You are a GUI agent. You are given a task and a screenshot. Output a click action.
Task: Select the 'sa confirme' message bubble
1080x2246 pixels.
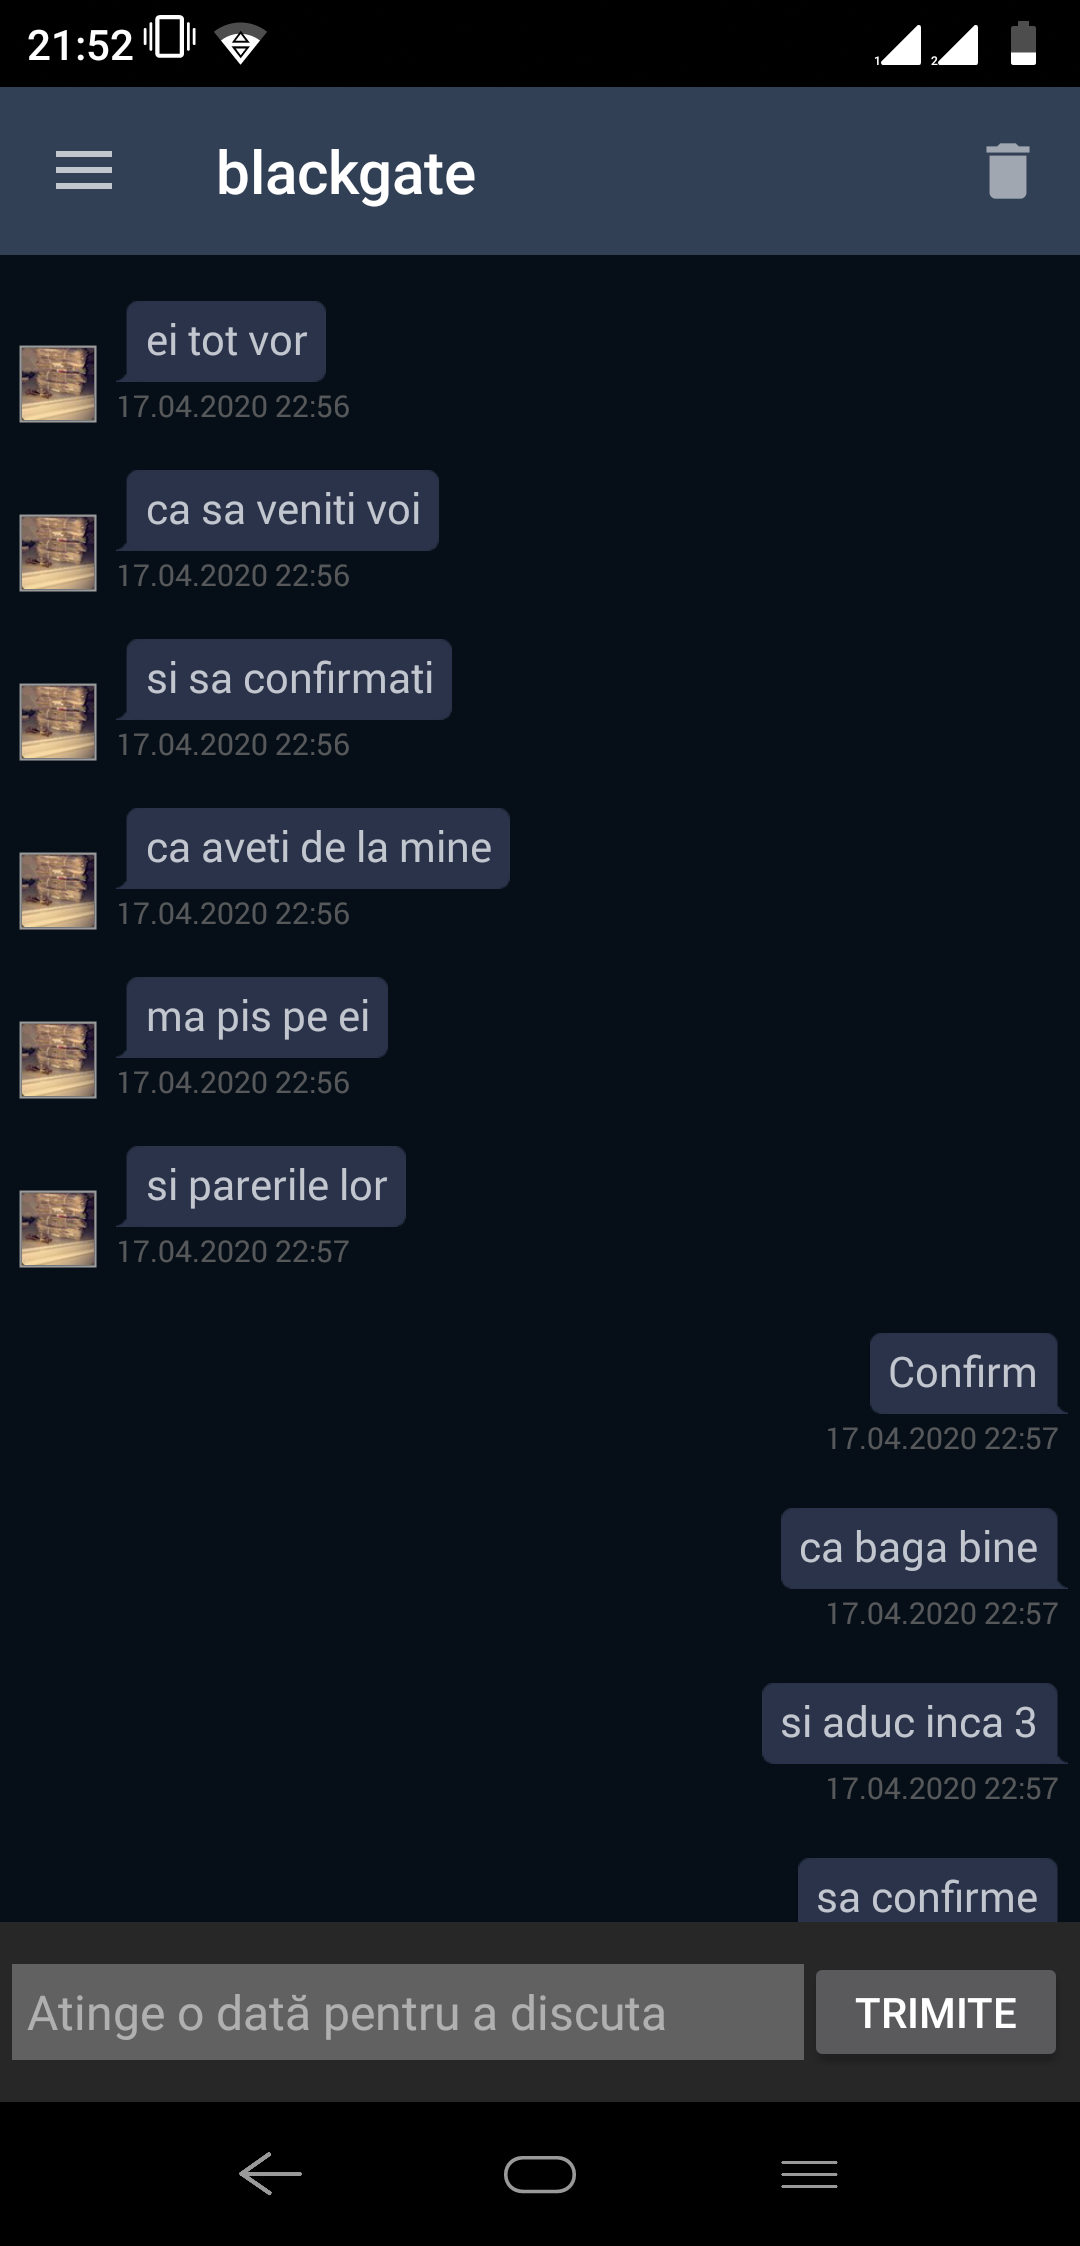pyautogui.click(x=927, y=1890)
